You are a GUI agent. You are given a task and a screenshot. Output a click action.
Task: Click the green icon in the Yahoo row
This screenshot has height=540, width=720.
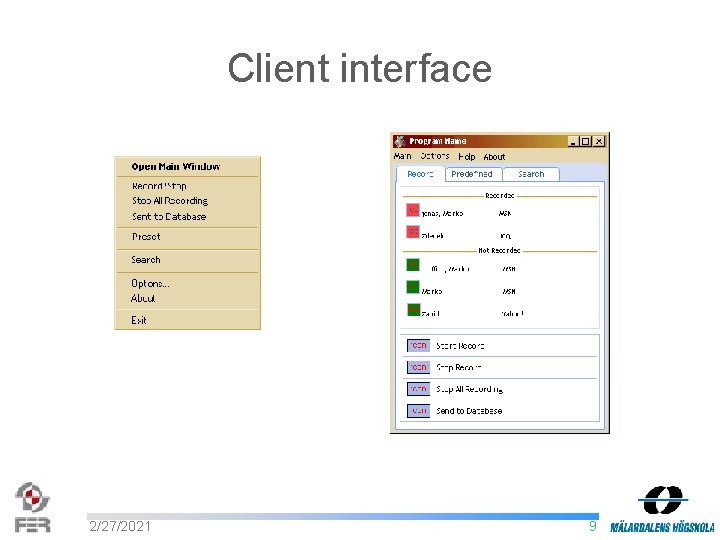coord(413,309)
